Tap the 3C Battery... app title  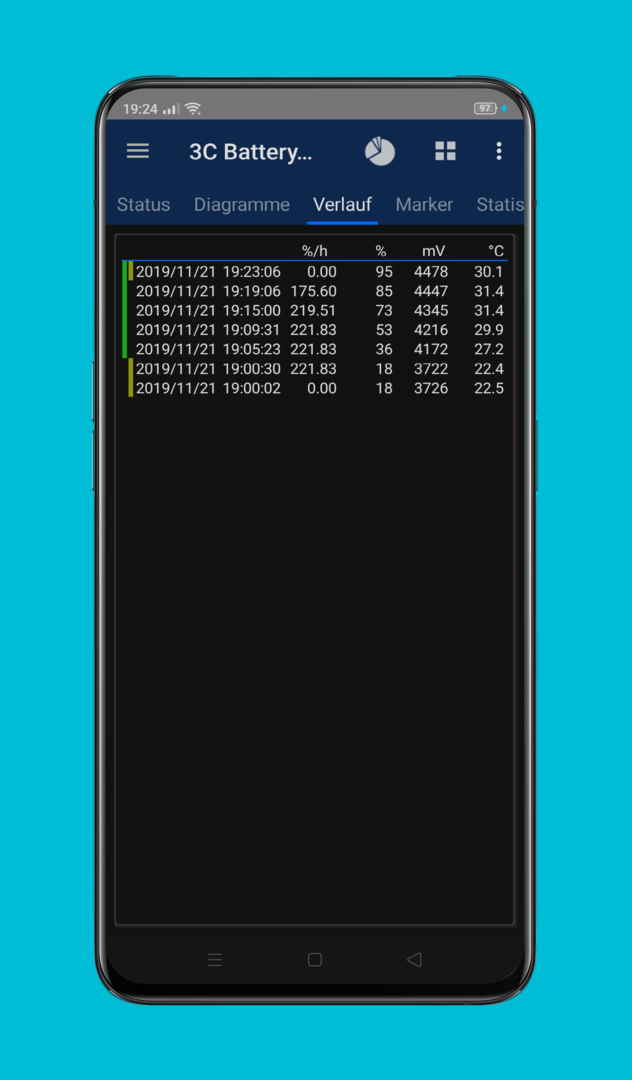coord(251,152)
